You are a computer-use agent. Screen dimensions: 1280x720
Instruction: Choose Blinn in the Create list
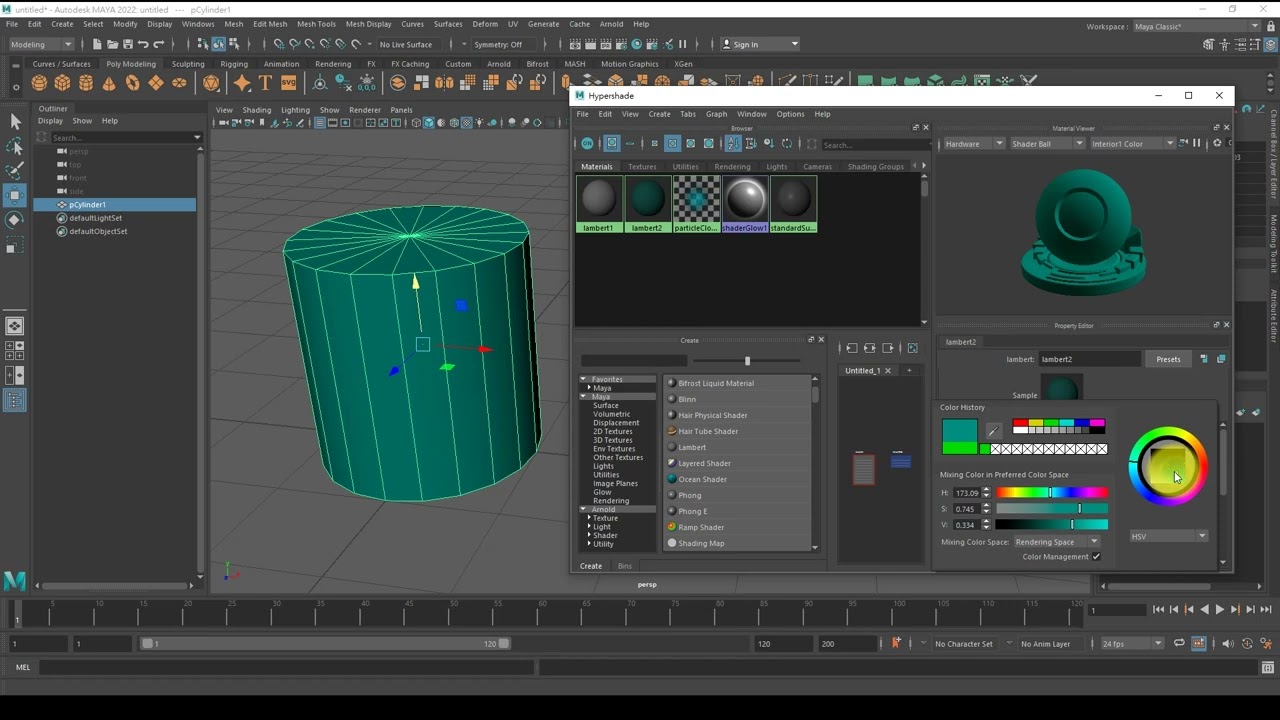point(738,399)
